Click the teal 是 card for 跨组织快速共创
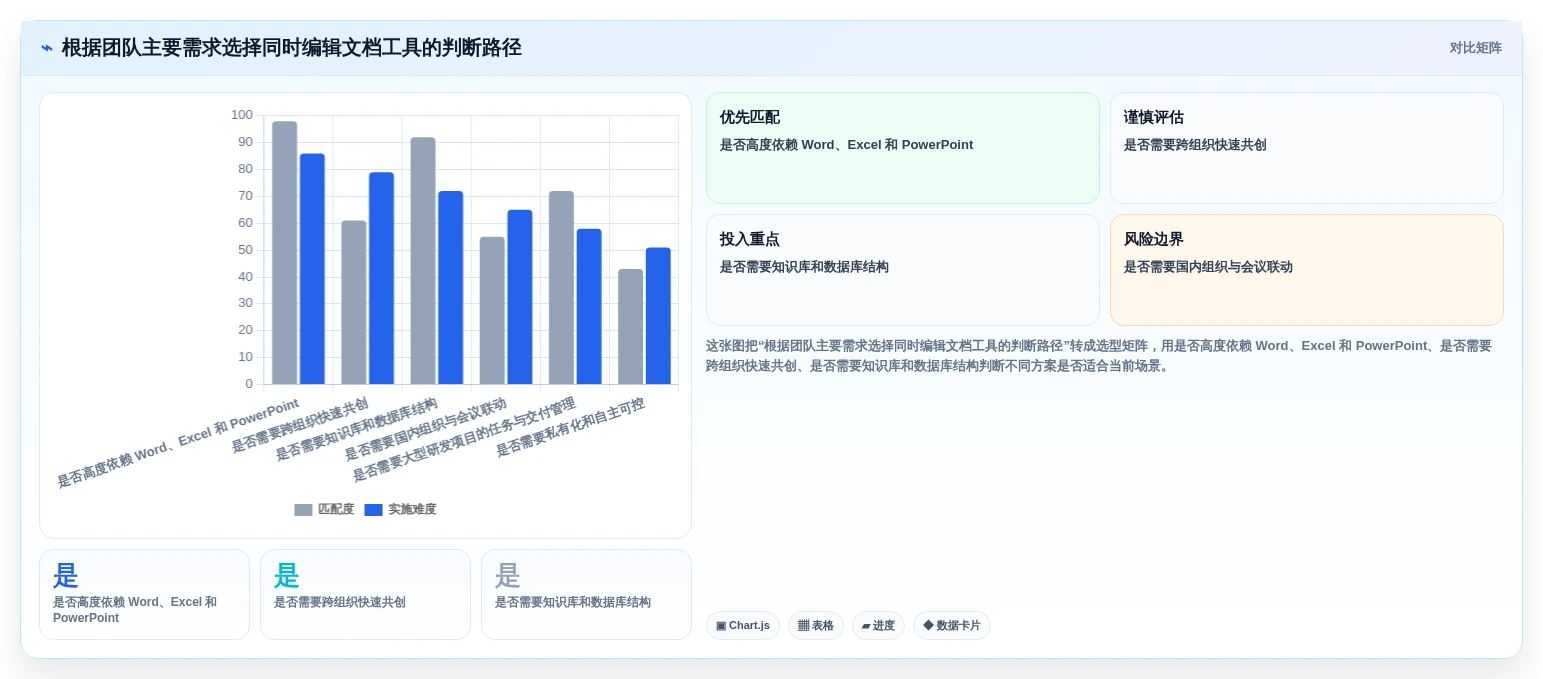The width and height of the screenshot is (1543, 679). (365, 594)
